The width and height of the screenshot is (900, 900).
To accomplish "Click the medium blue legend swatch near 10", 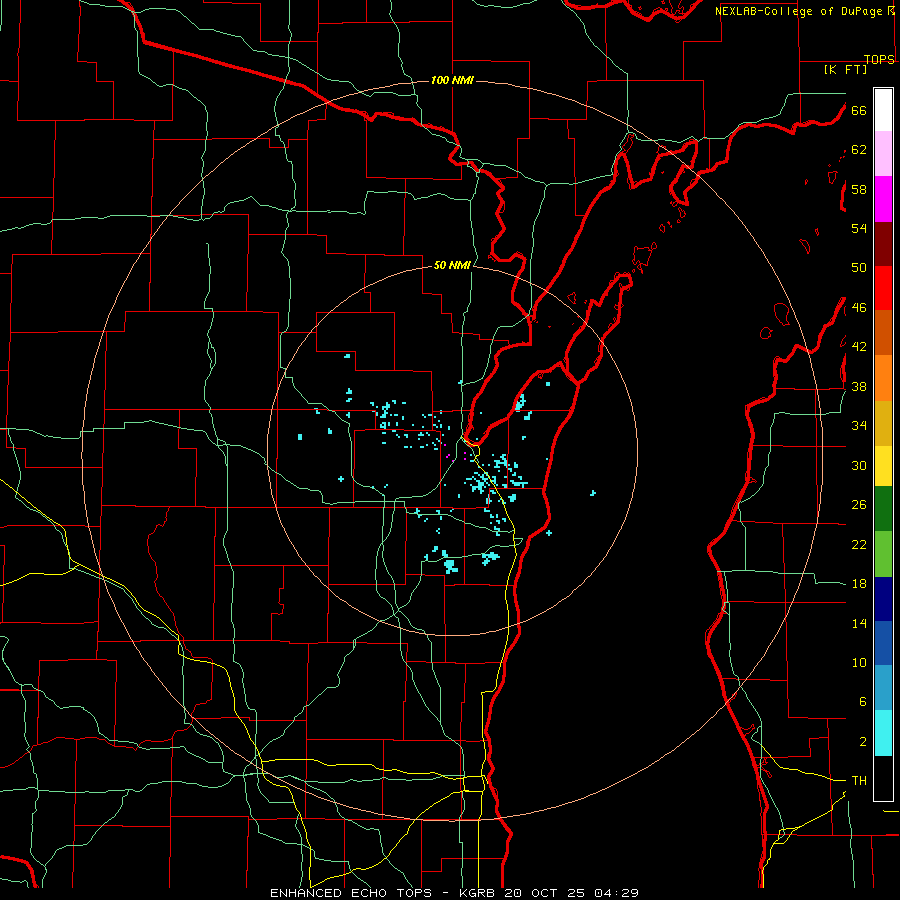I will point(883,643).
